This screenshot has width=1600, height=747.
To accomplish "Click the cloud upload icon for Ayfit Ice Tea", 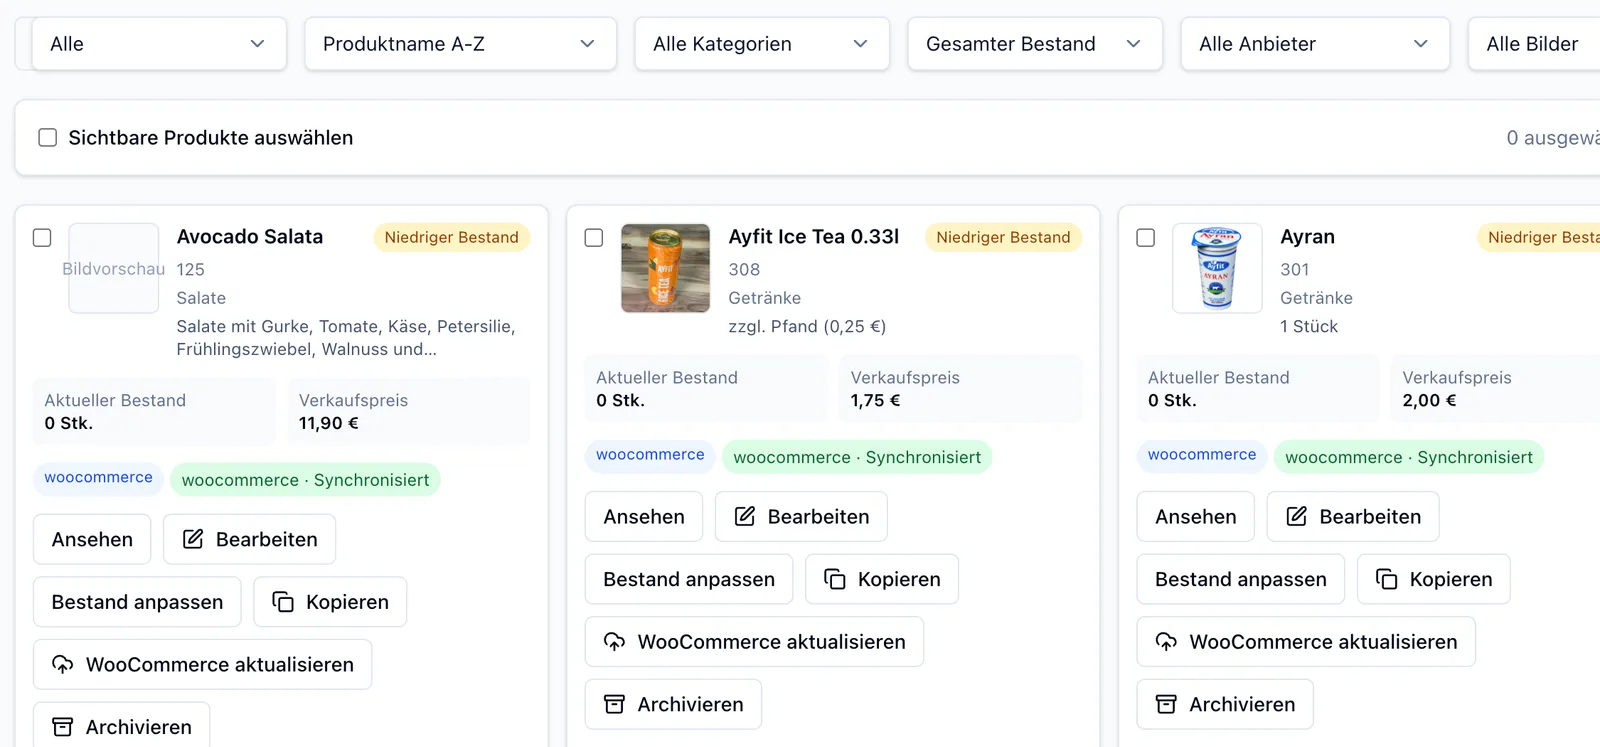I will click(615, 642).
